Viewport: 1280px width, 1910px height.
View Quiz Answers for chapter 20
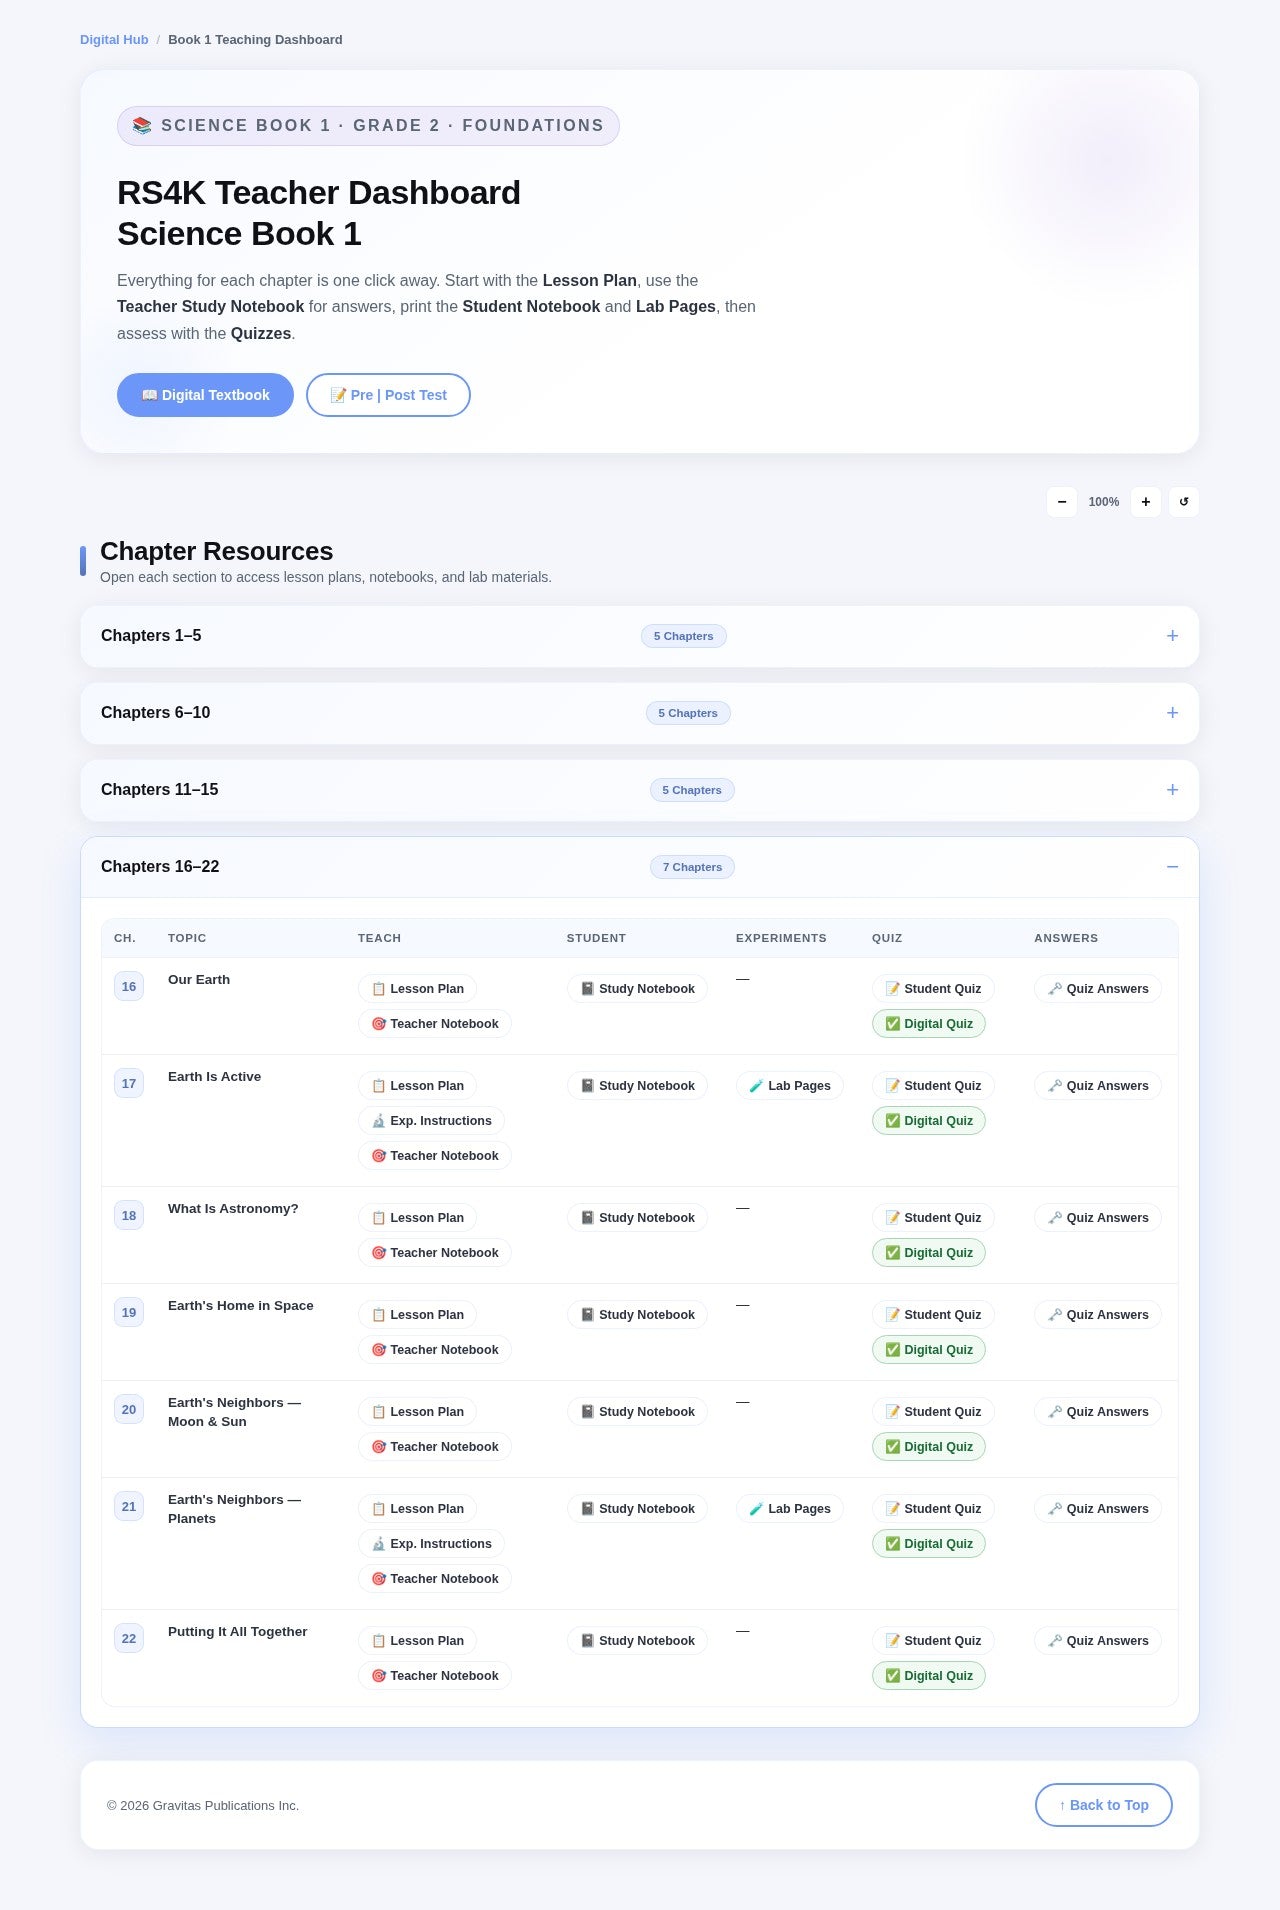pyautogui.click(x=1098, y=1412)
